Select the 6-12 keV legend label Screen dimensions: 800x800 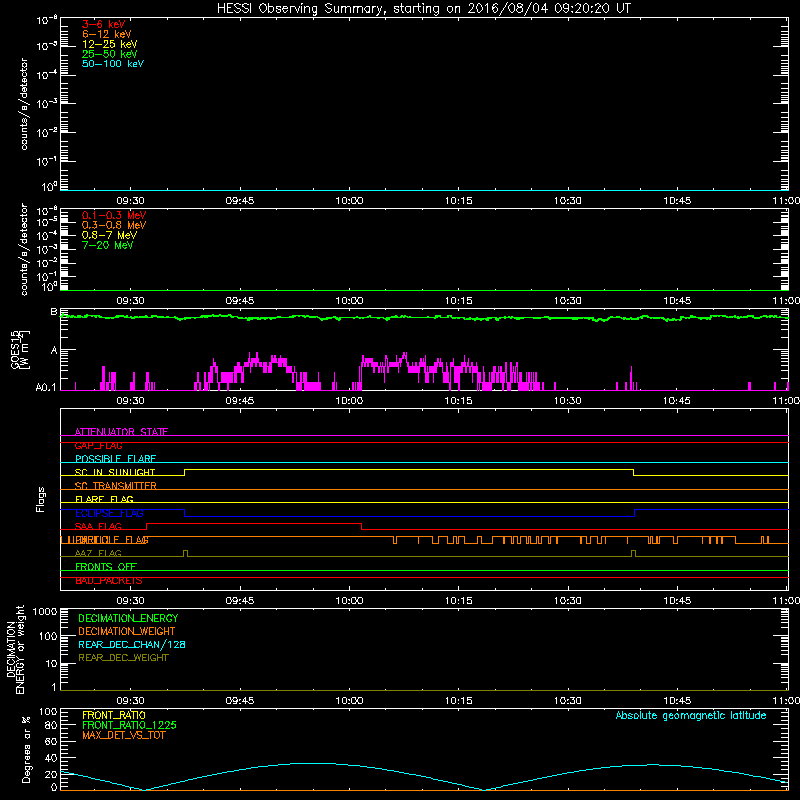point(107,34)
